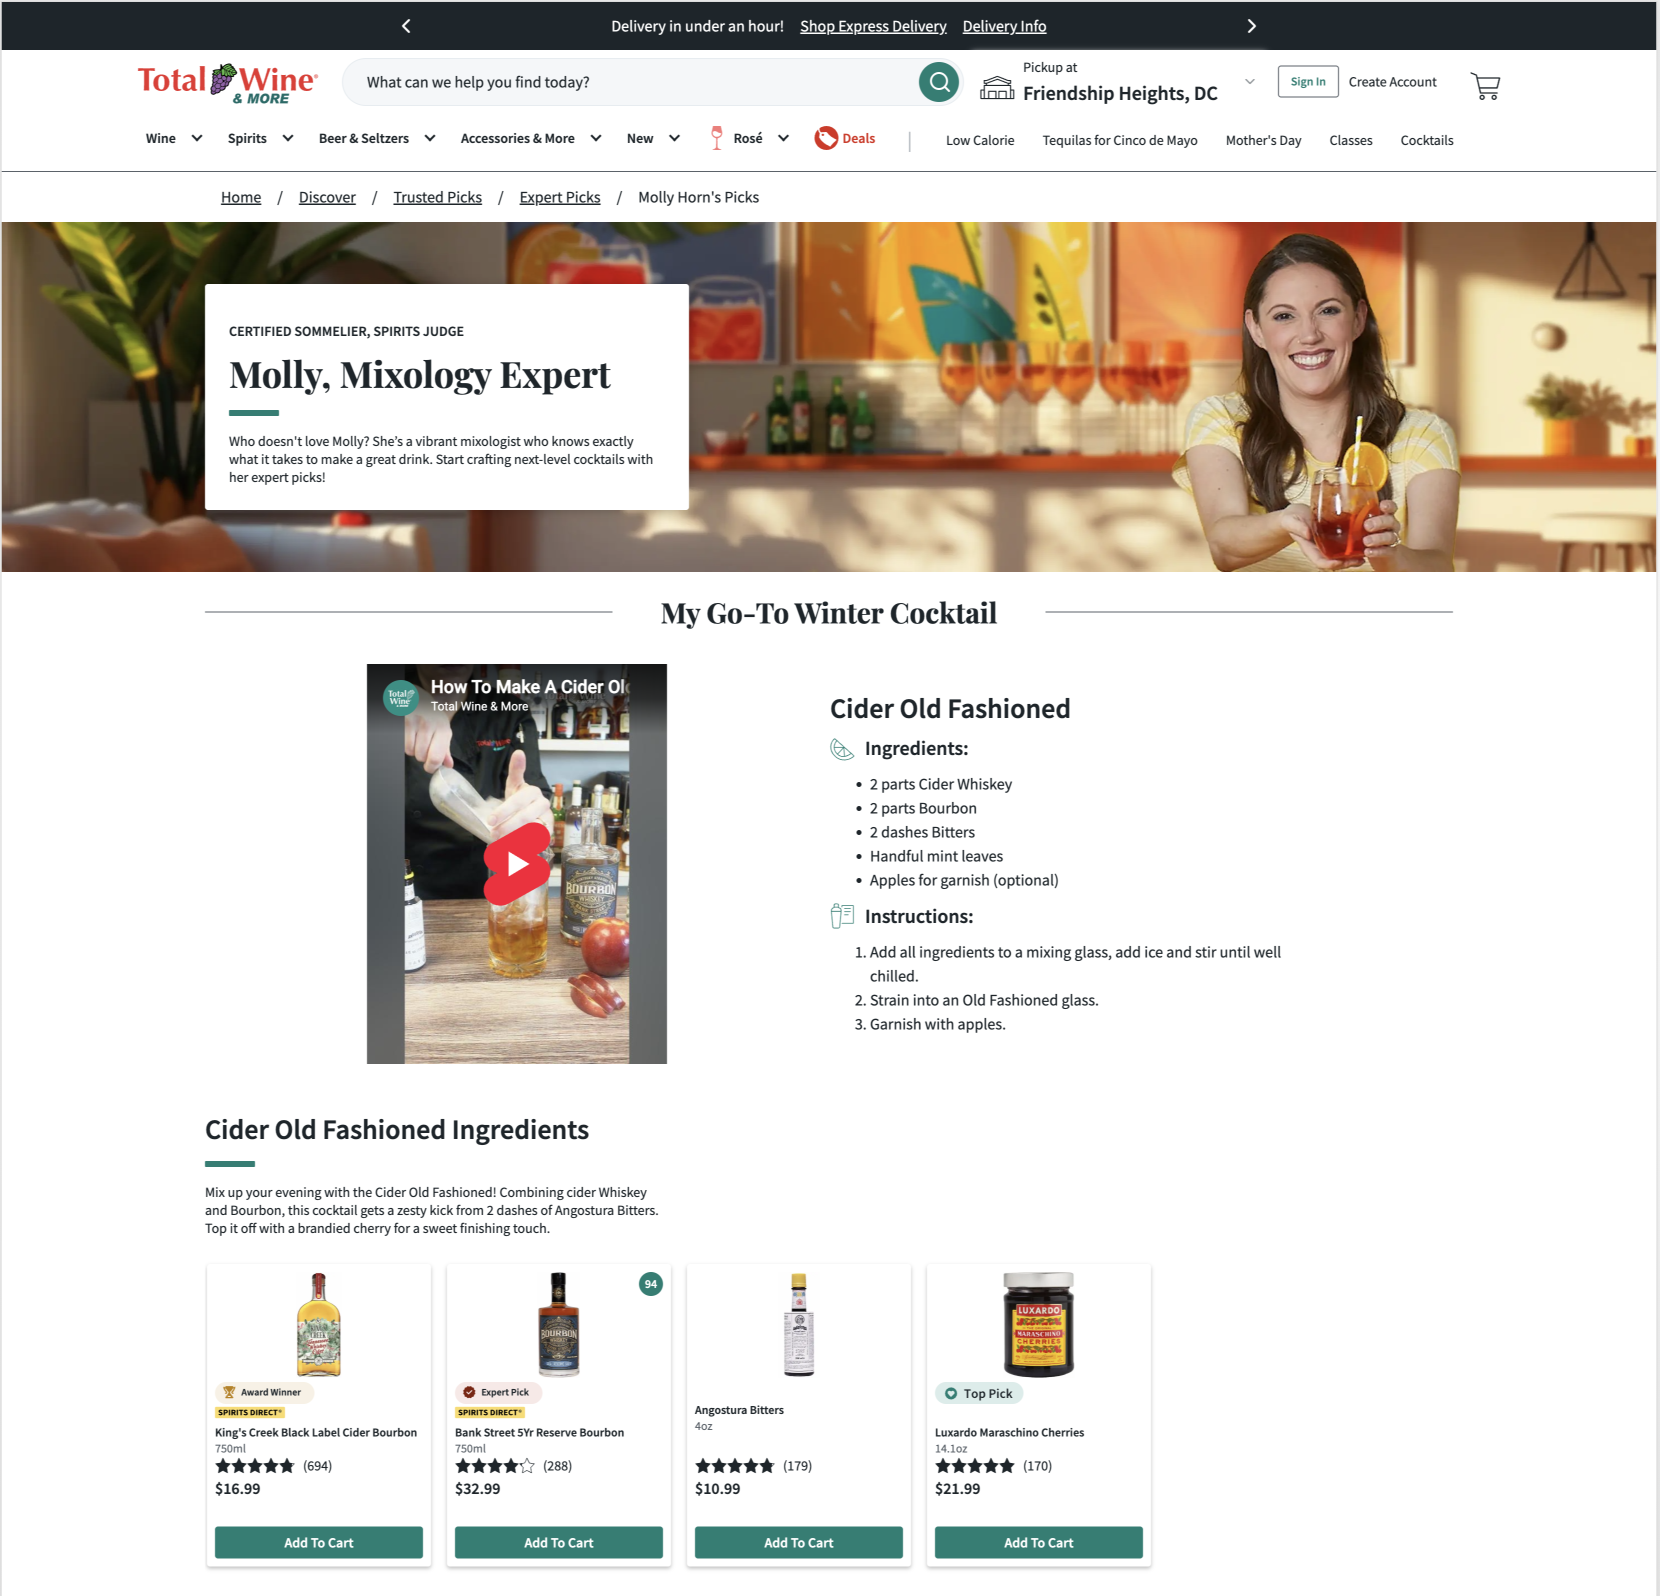This screenshot has width=1660, height=1596.
Task: Click Create Account
Action: pyautogui.click(x=1392, y=82)
